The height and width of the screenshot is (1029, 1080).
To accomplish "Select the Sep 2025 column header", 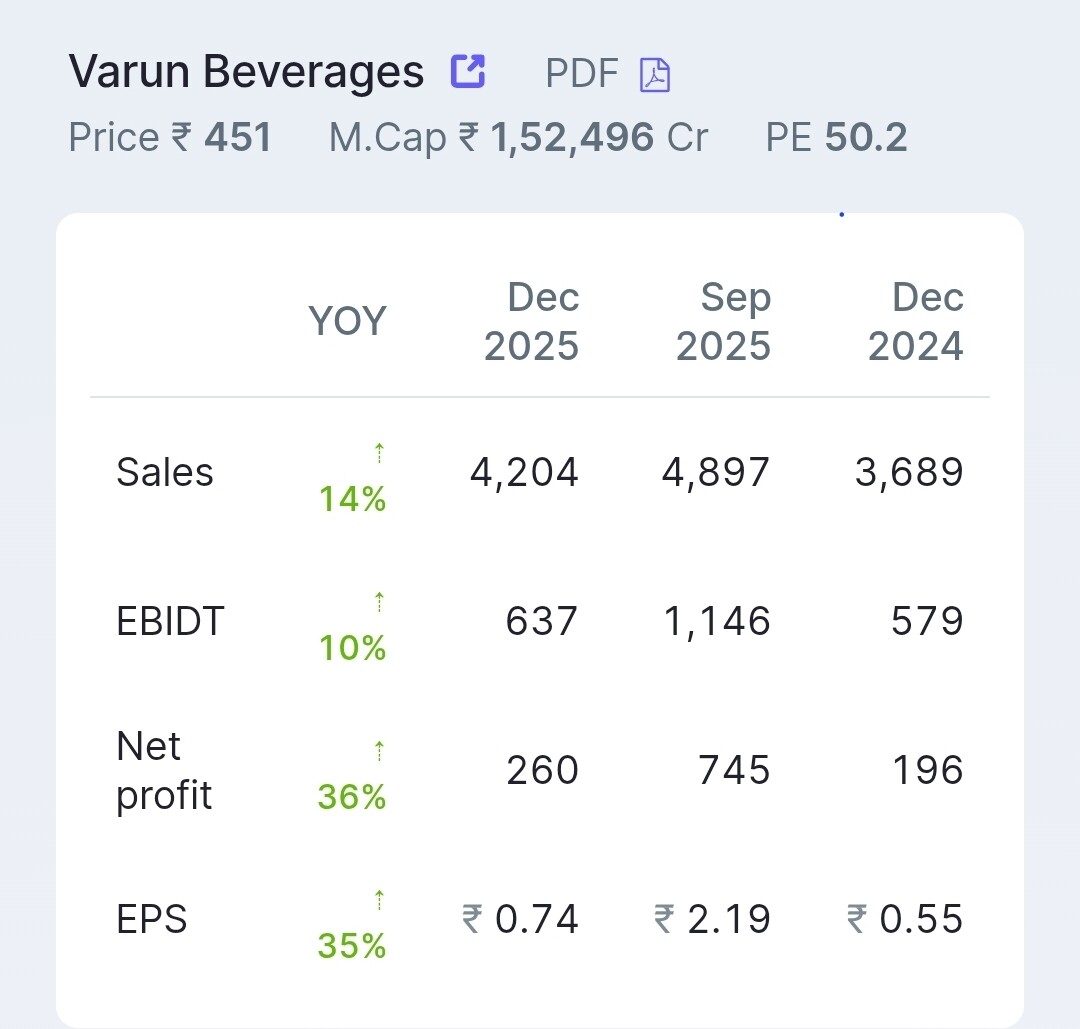I will [724, 321].
